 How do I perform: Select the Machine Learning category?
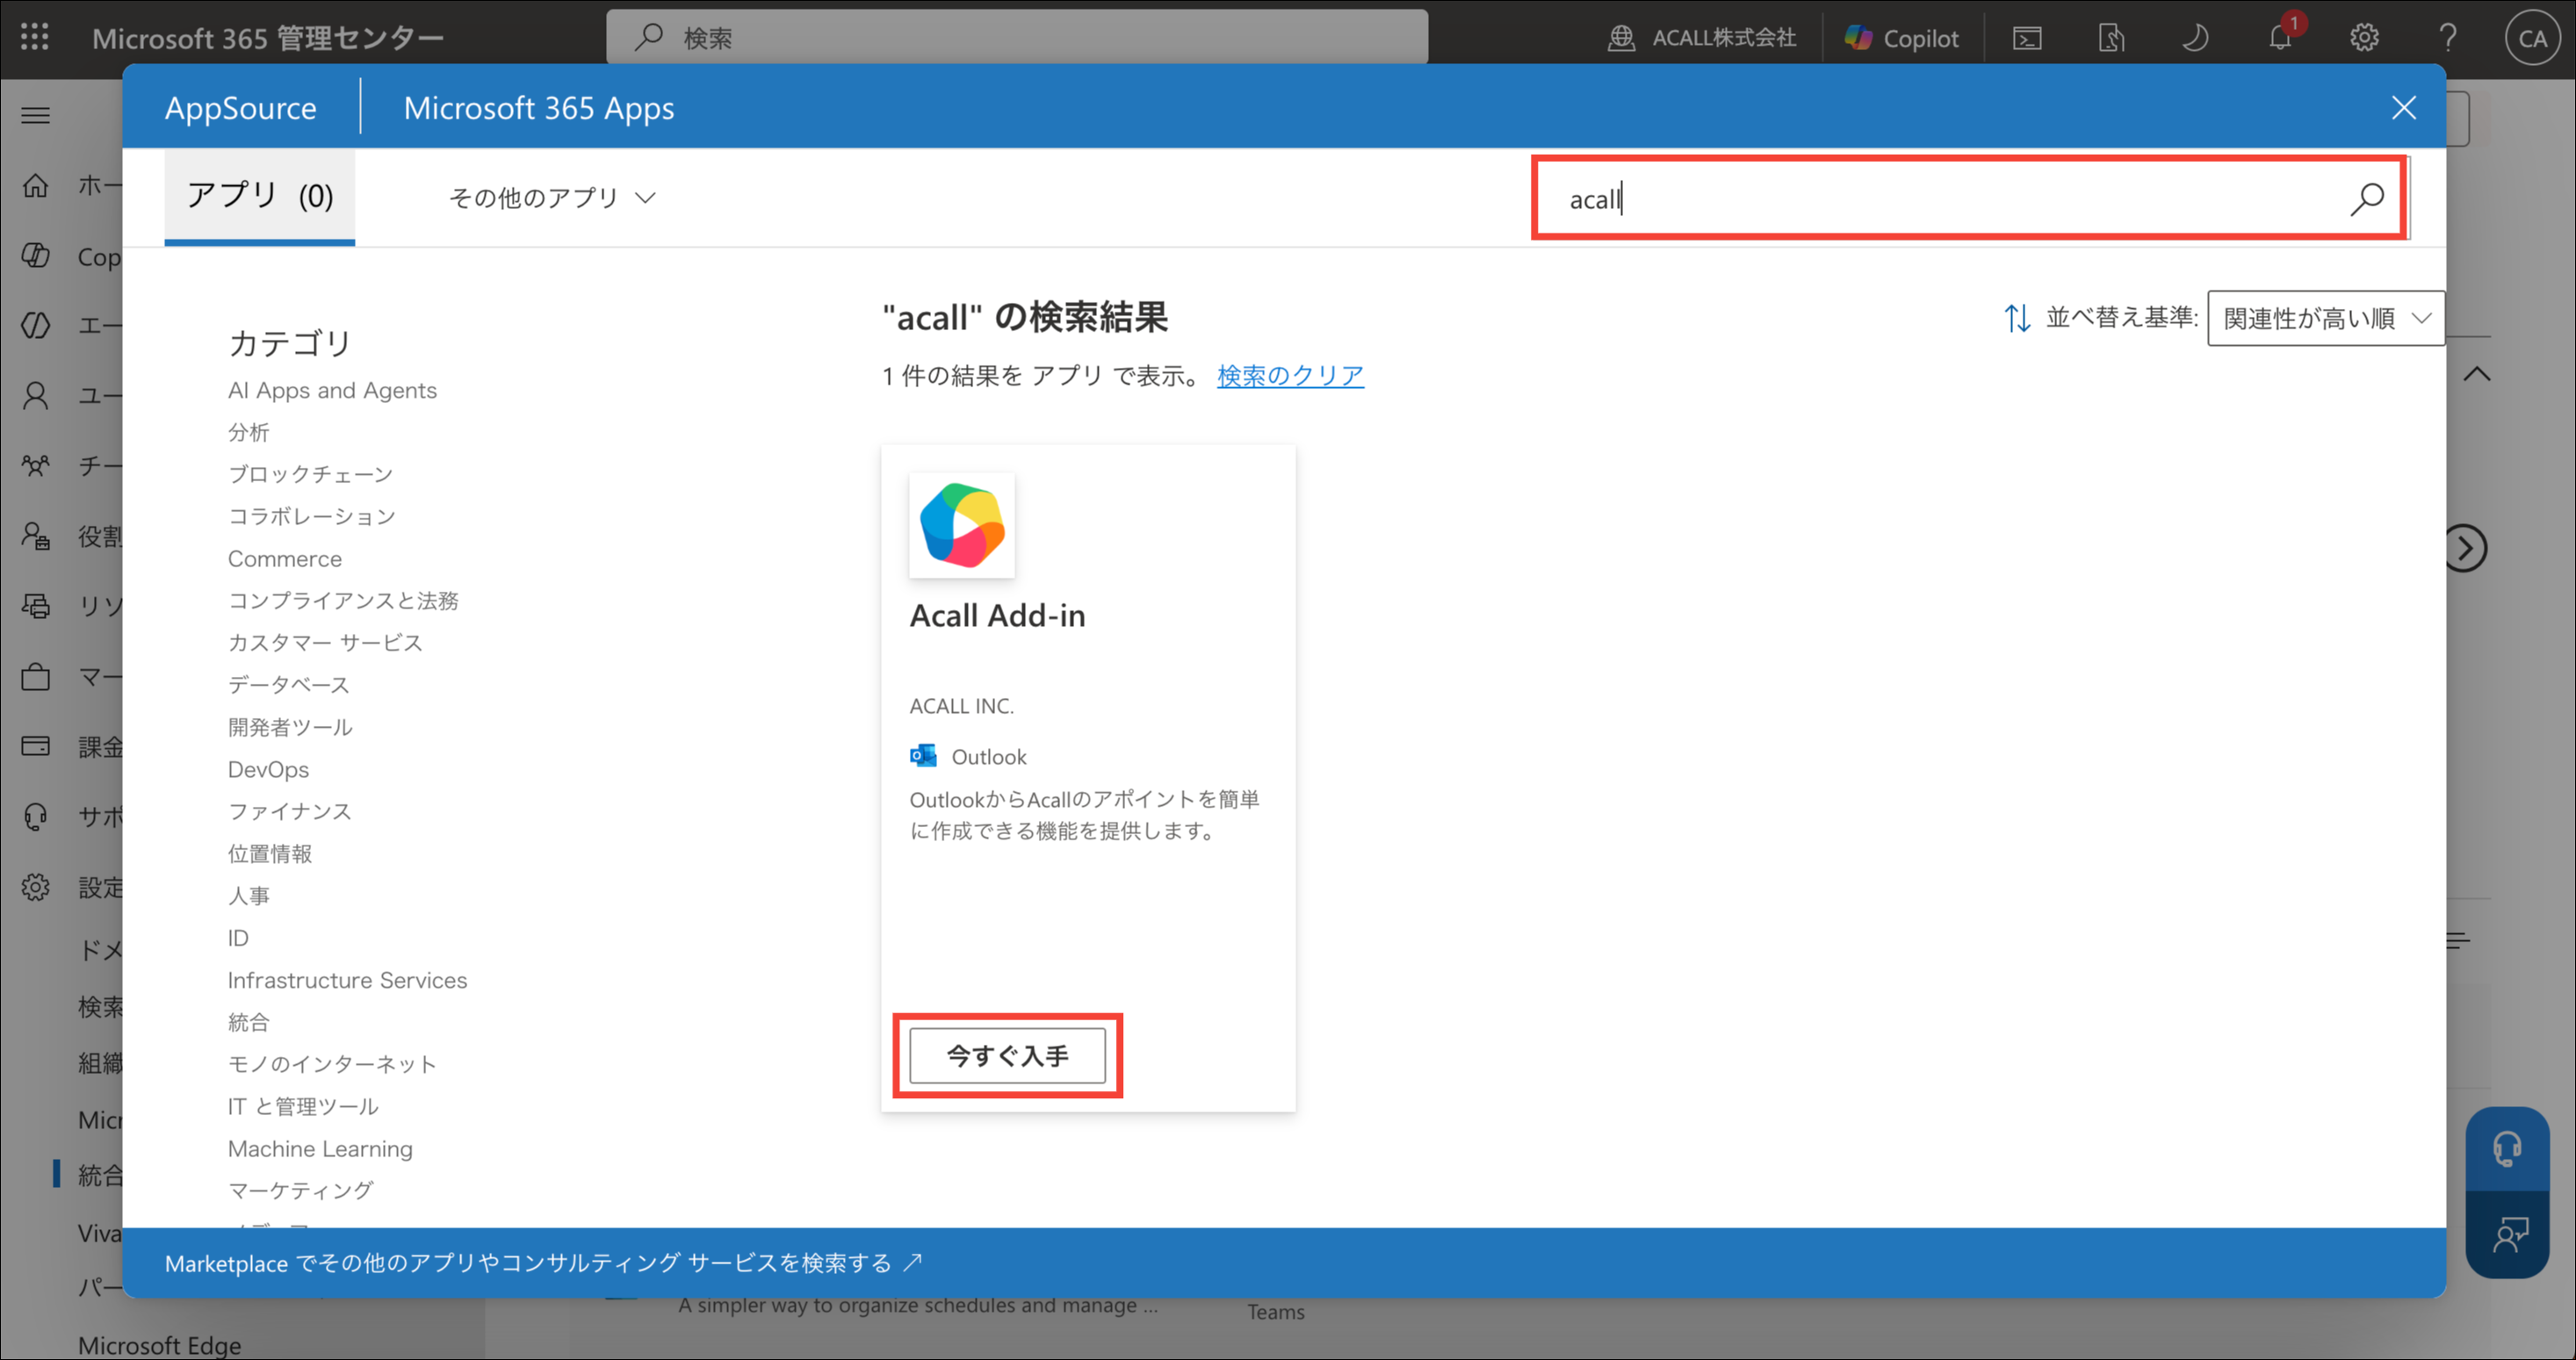pyautogui.click(x=320, y=1149)
